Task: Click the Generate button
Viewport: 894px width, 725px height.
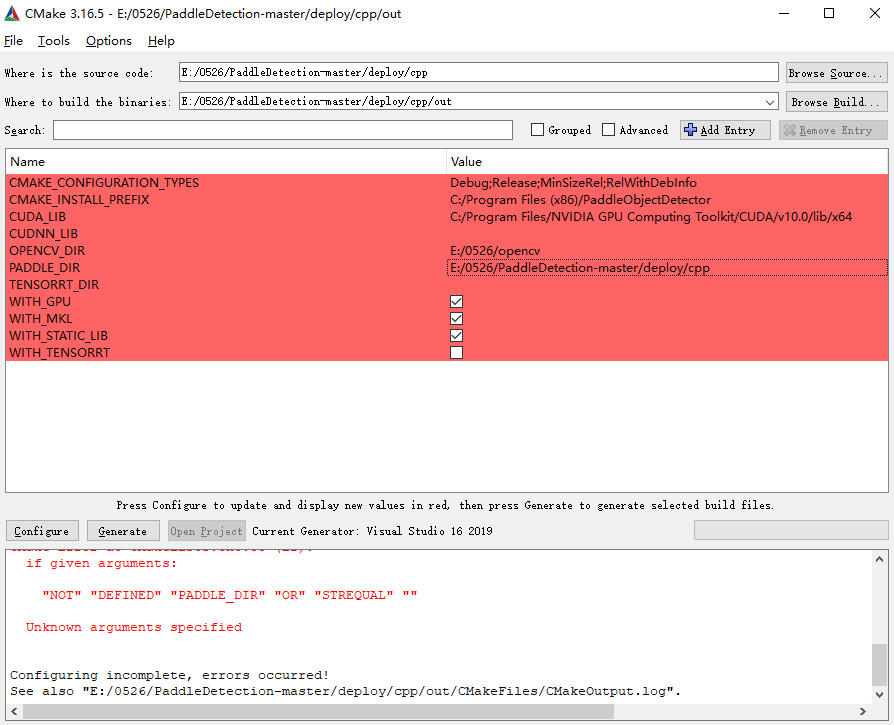Action: (123, 531)
